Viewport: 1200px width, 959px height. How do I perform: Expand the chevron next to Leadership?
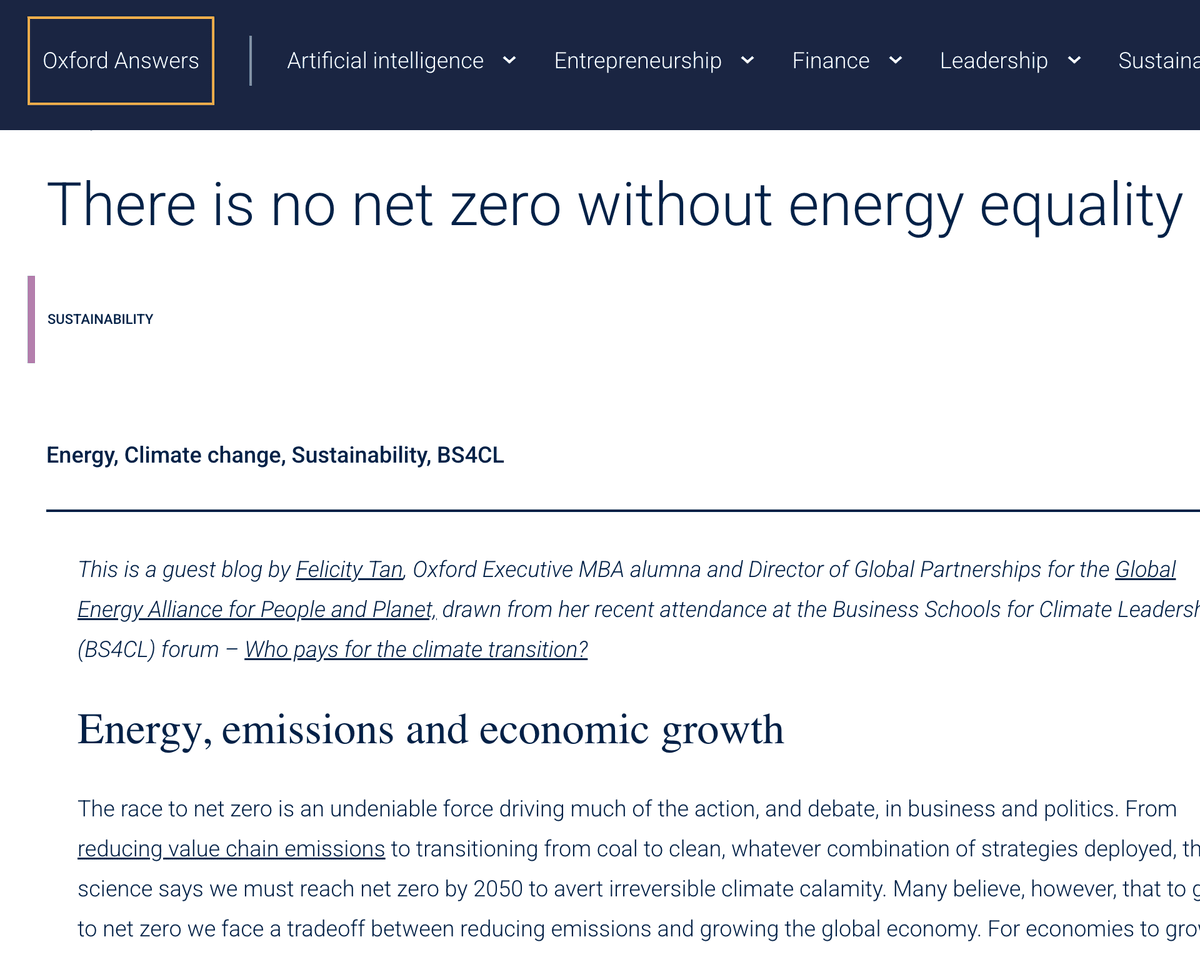point(1074,61)
